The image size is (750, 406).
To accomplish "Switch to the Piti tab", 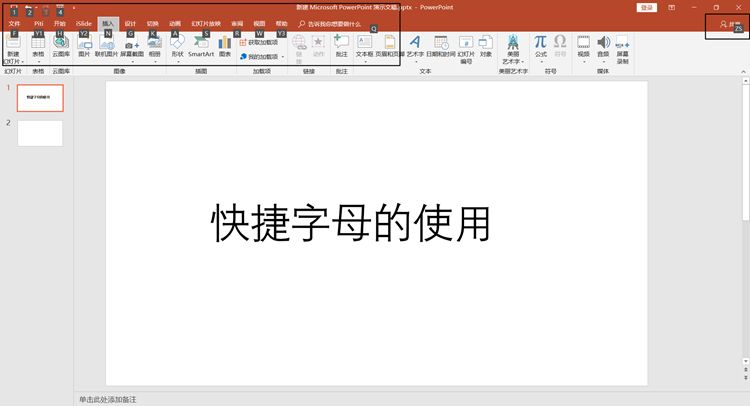I will click(x=39, y=23).
